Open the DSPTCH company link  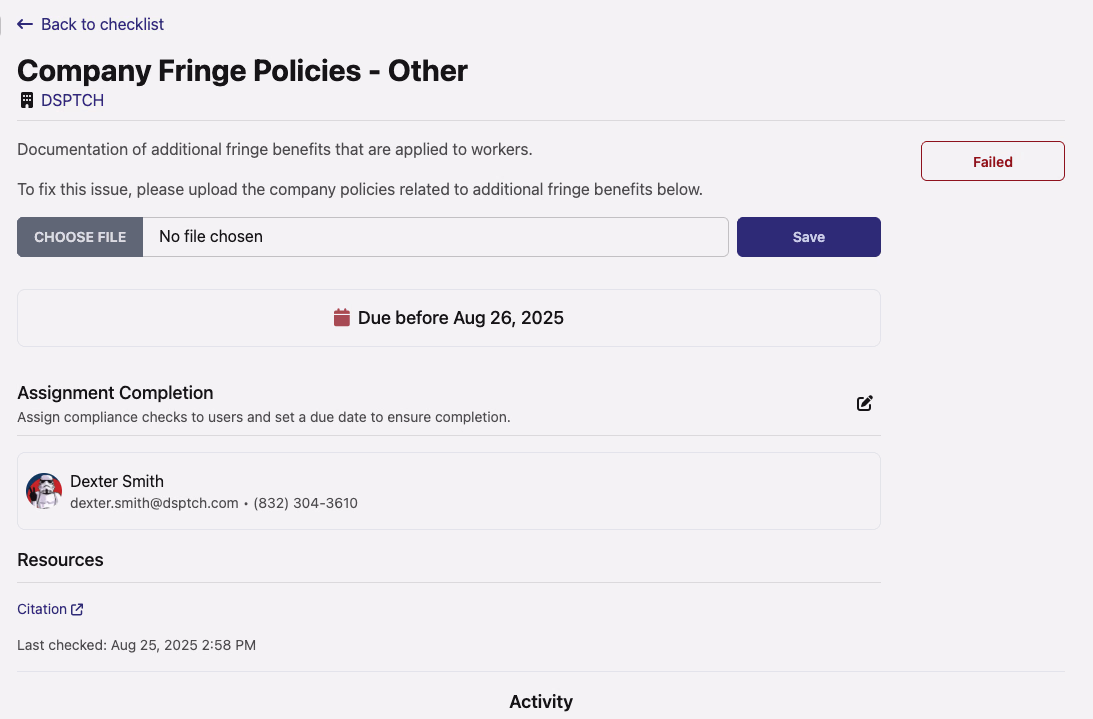coord(72,100)
